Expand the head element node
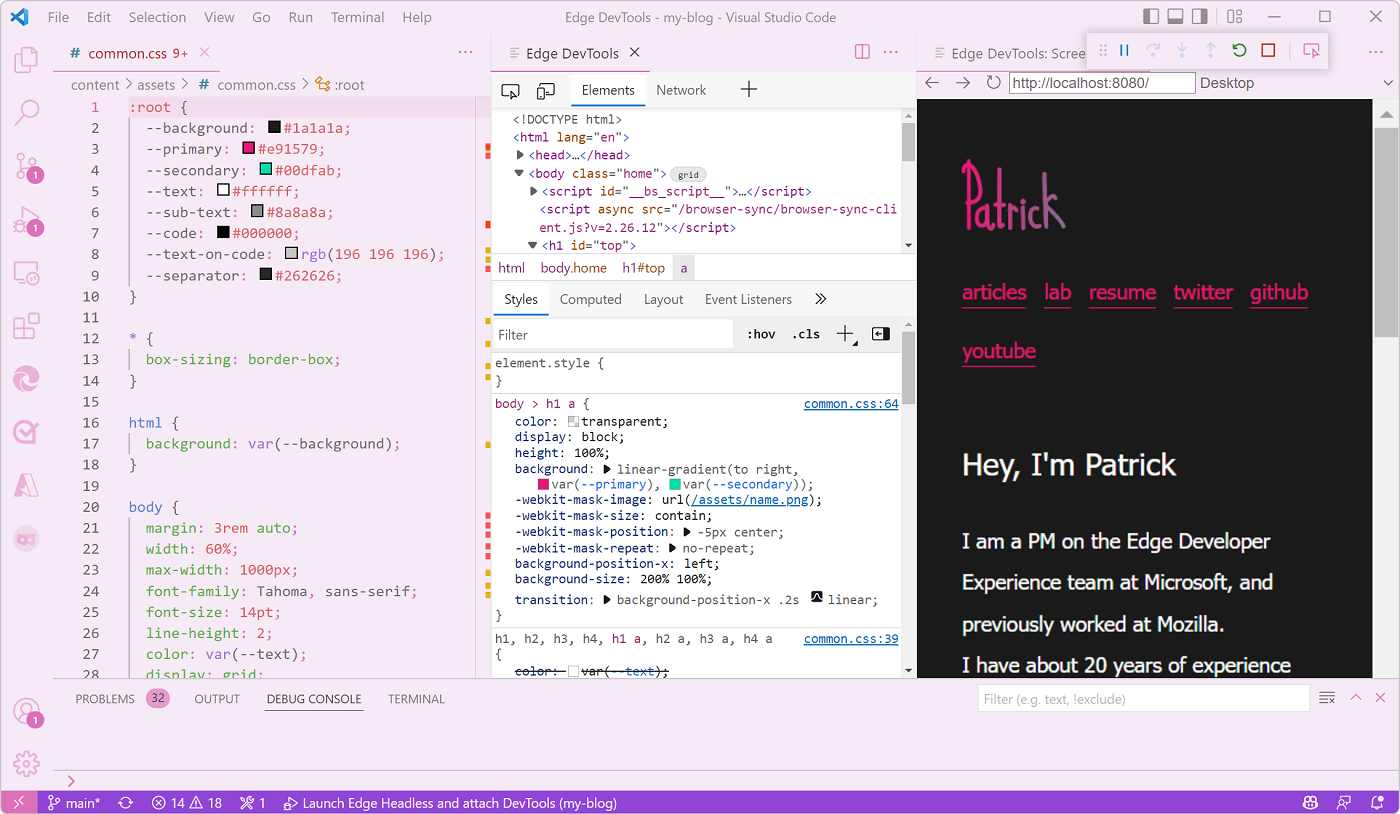1400x814 pixels. click(x=520, y=155)
